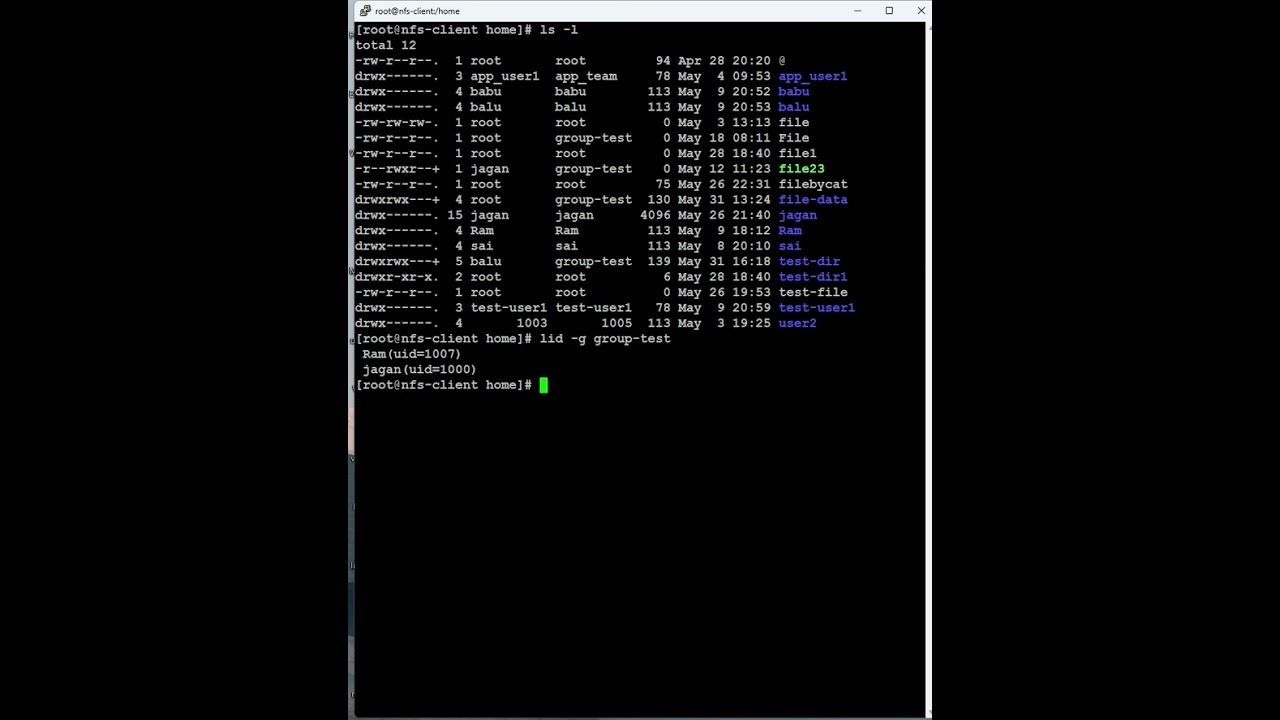Click permissions 'drwxrwx---+' of file-data row

point(397,200)
